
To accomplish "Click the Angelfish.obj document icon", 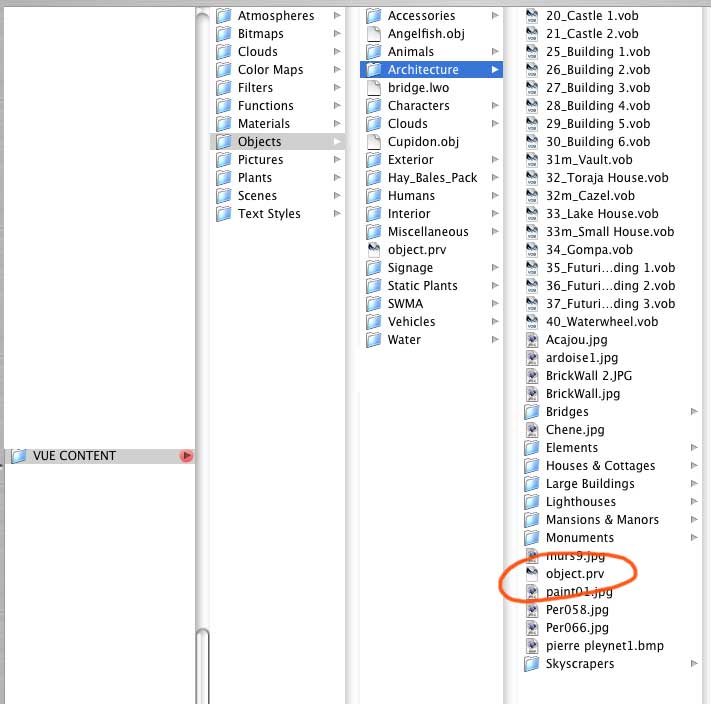I will [x=374, y=34].
